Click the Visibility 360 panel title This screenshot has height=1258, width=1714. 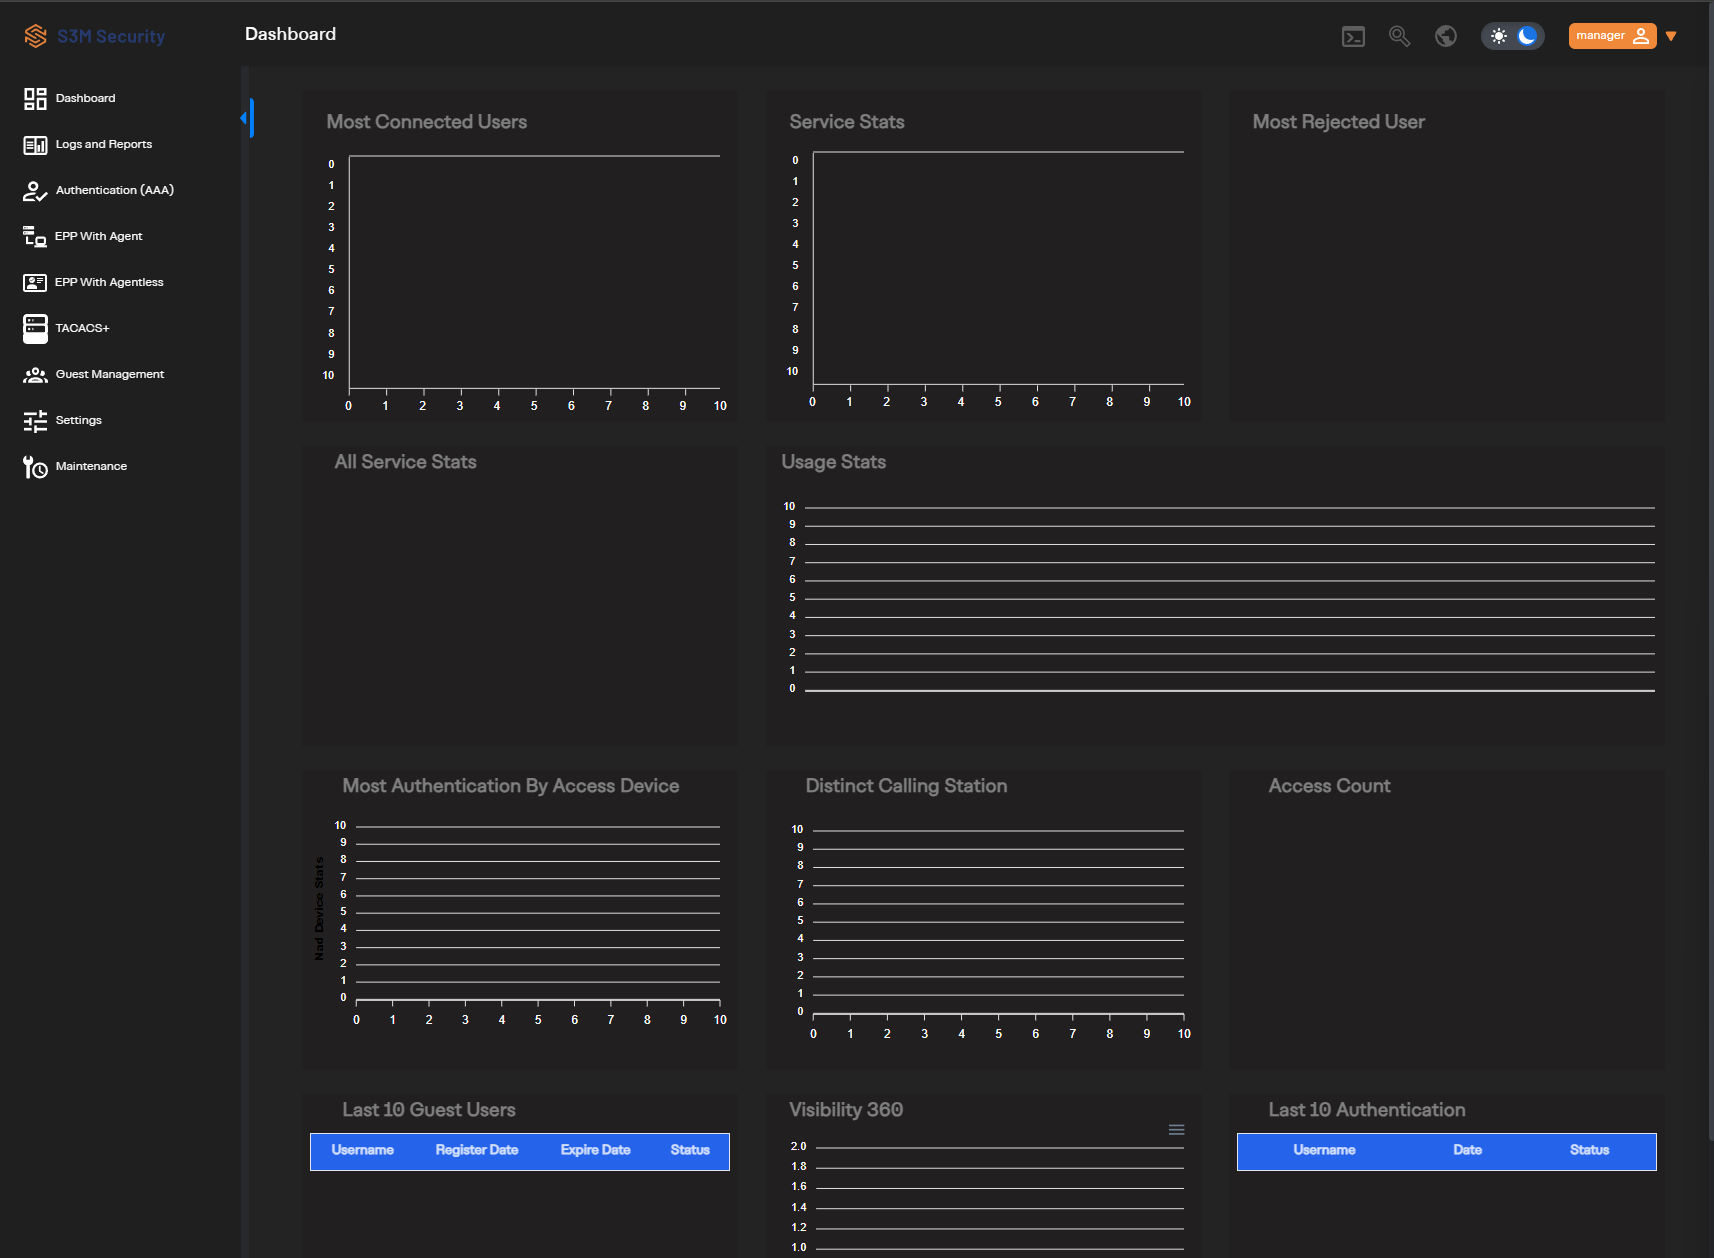tap(846, 1110)
